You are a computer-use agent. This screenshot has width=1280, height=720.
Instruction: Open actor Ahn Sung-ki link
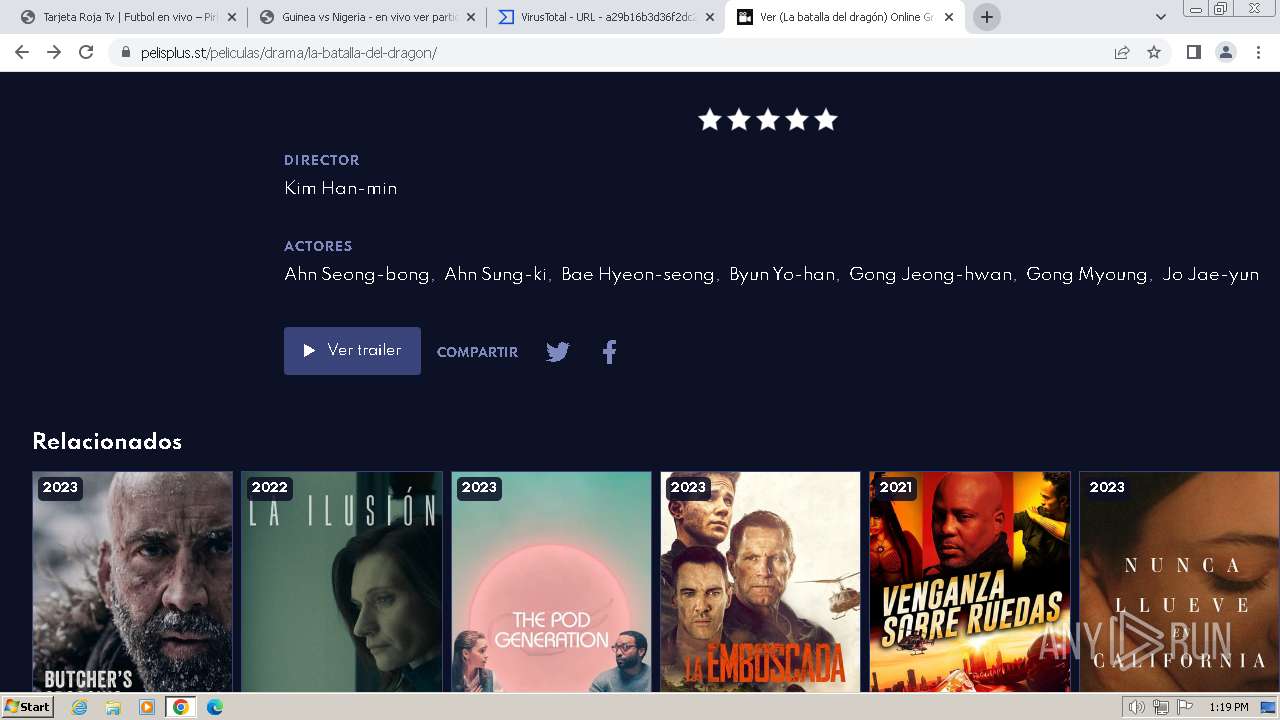tap(495, 274)
